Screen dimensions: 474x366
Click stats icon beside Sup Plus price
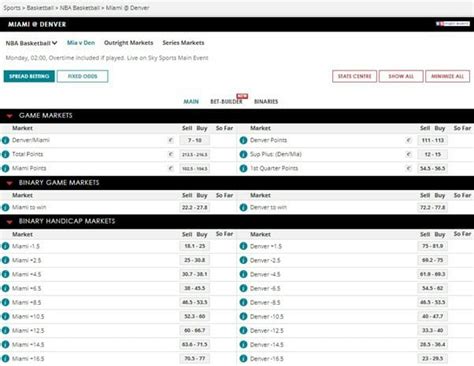[409, 154]
